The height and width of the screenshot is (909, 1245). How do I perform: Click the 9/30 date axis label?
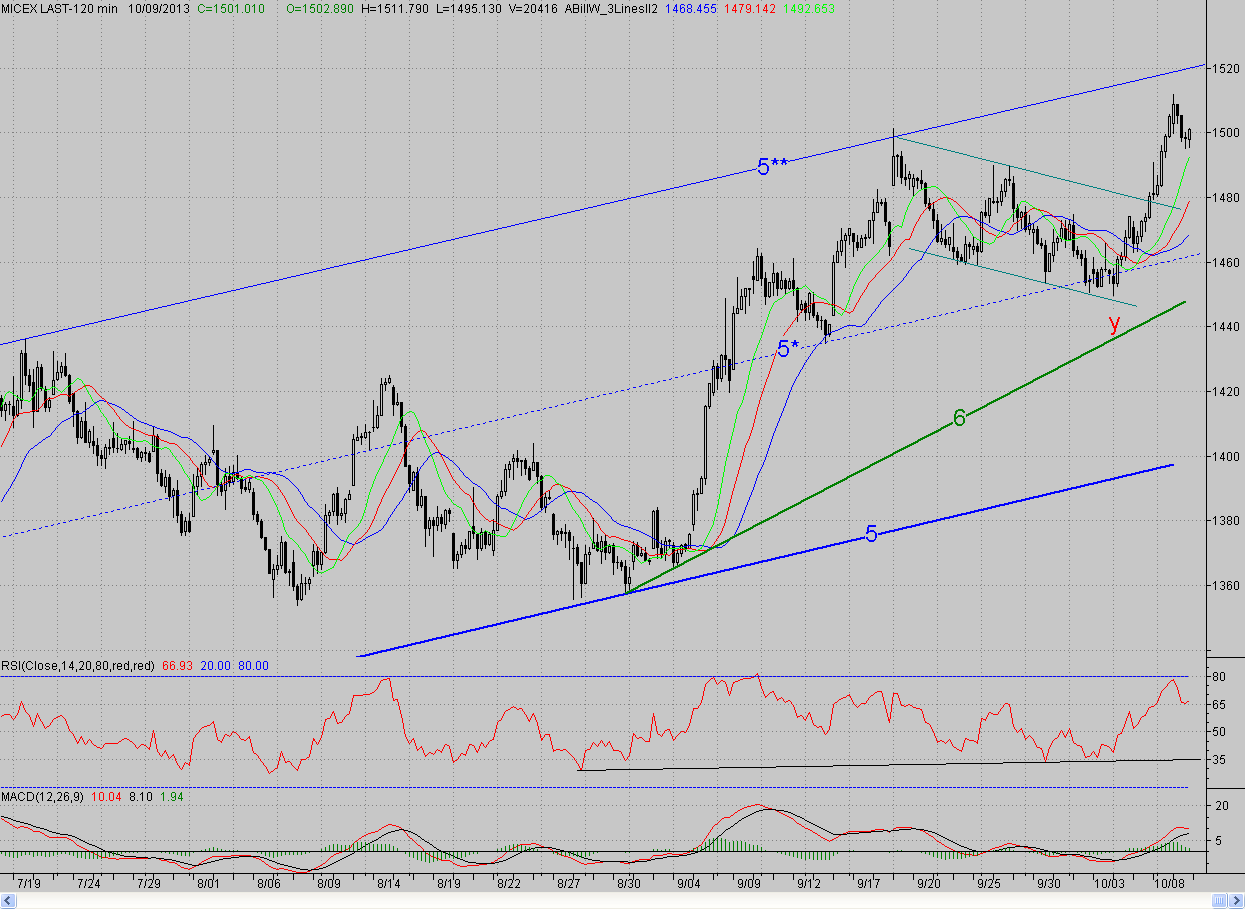(1049, 884)
